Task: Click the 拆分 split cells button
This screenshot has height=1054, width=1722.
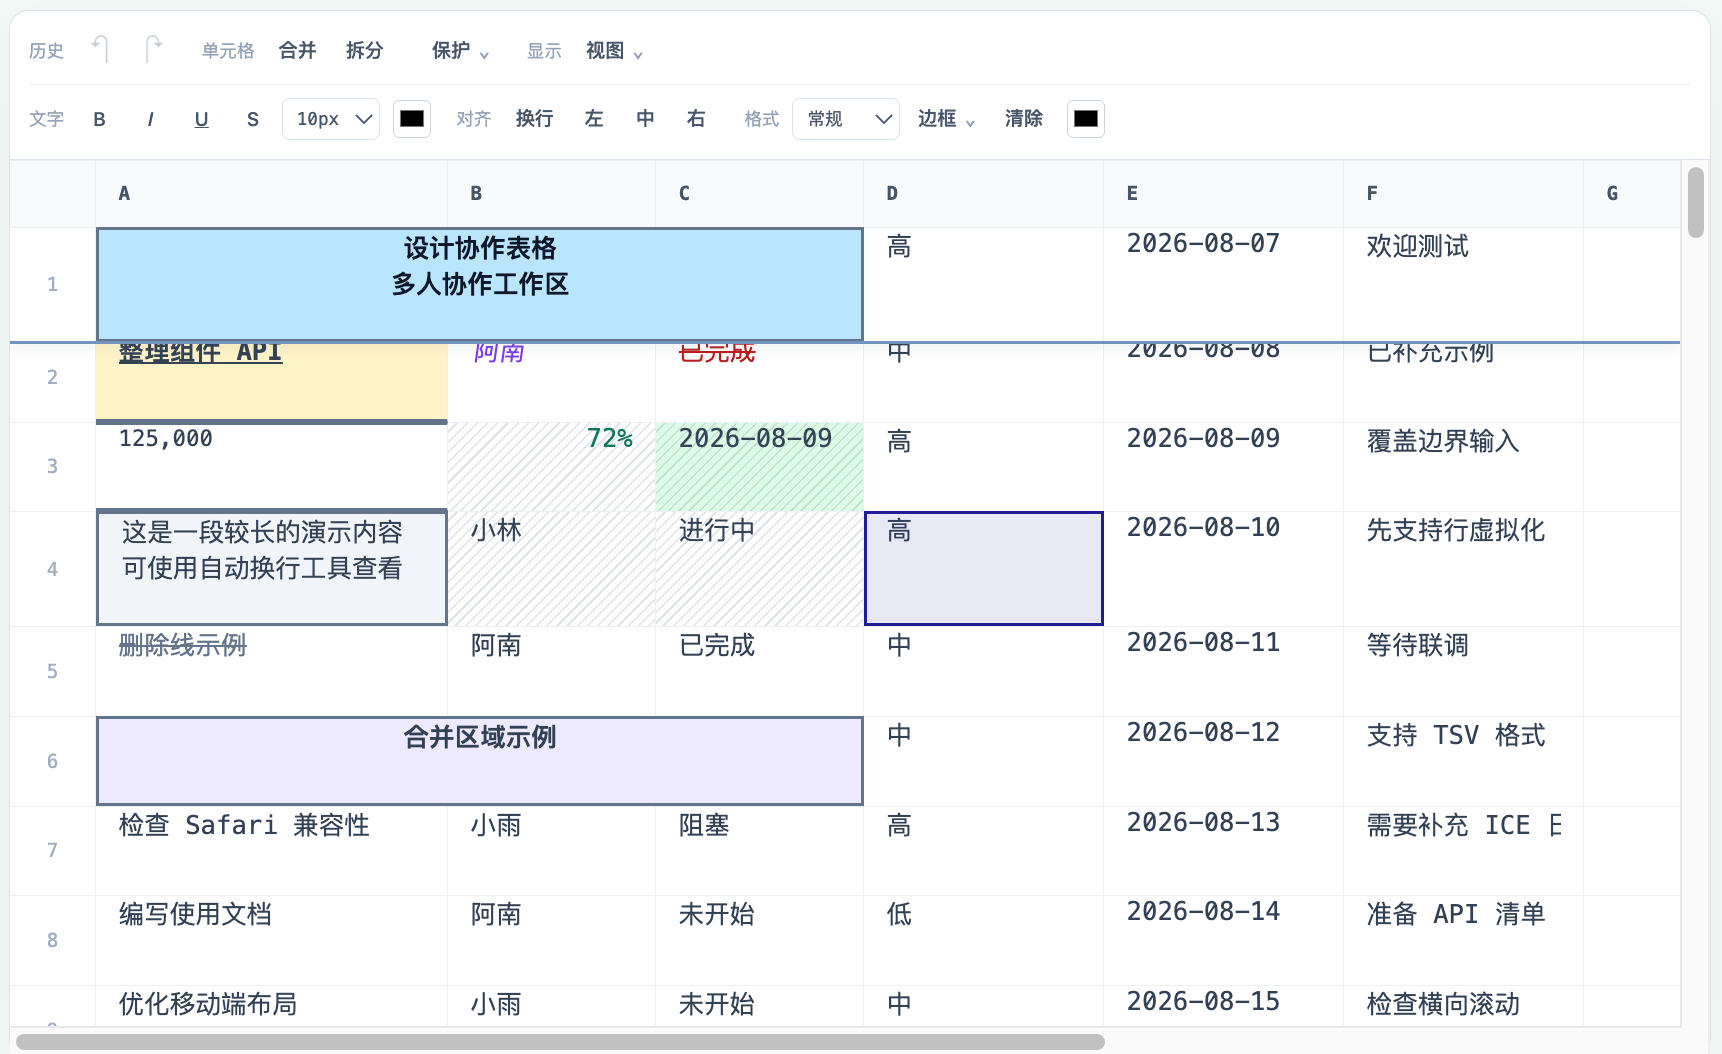Action: [365, 51]
